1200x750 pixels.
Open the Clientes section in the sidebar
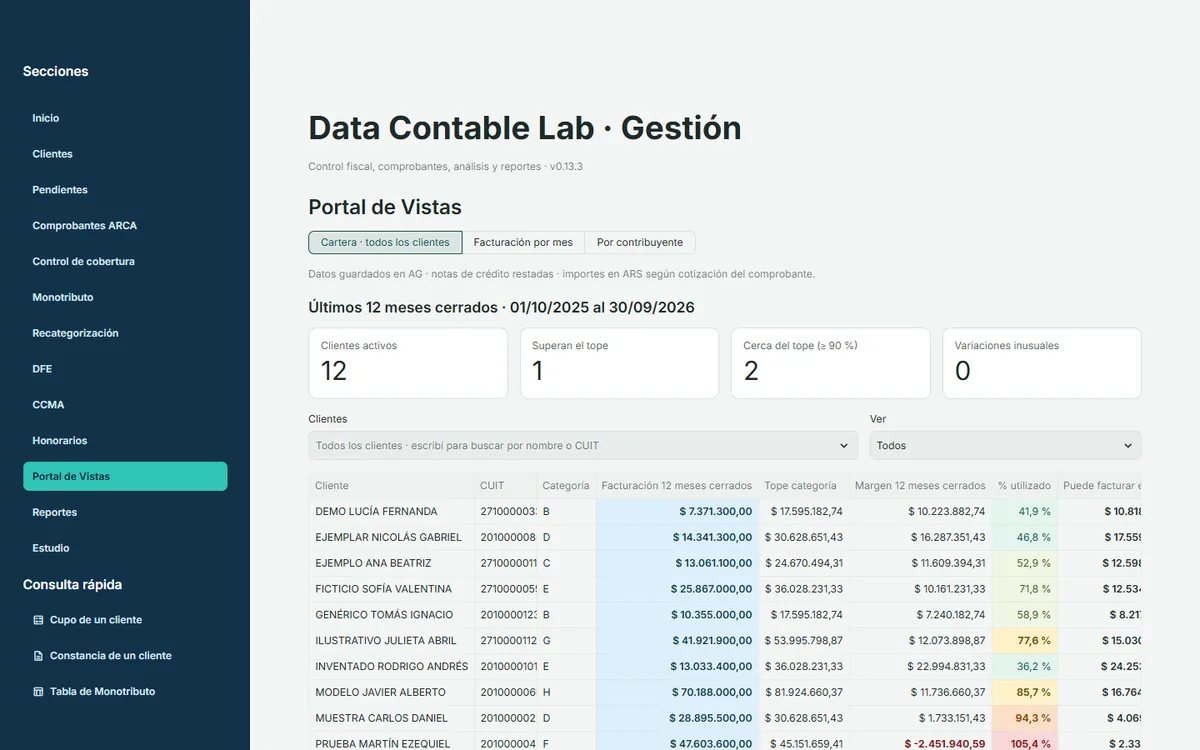click(125, 154)
